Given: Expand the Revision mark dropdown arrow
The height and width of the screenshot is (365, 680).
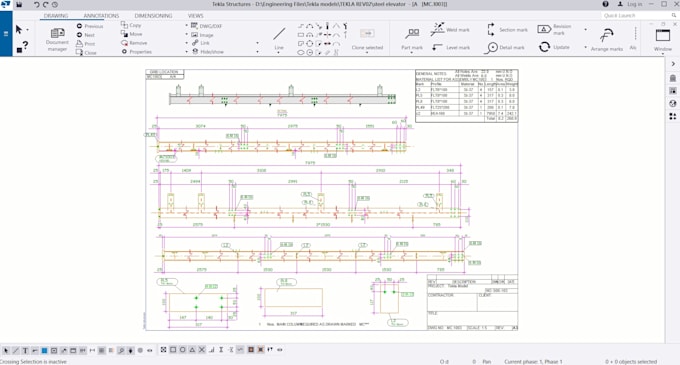Looking at the screenshot, I should pos(585,30).
